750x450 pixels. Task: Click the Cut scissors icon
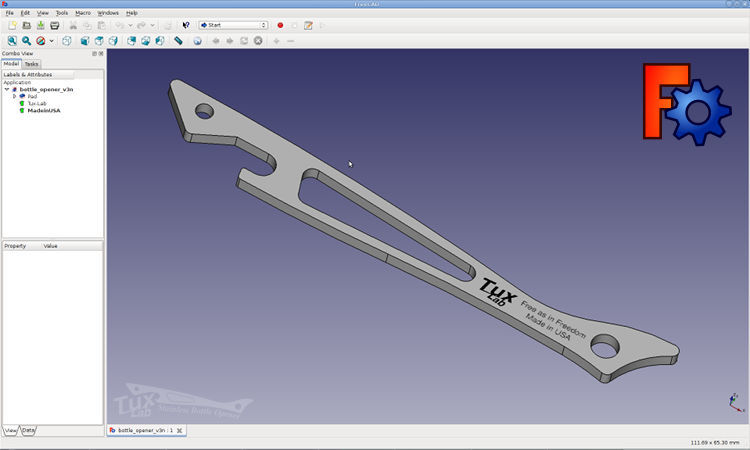tap(73, 25)
